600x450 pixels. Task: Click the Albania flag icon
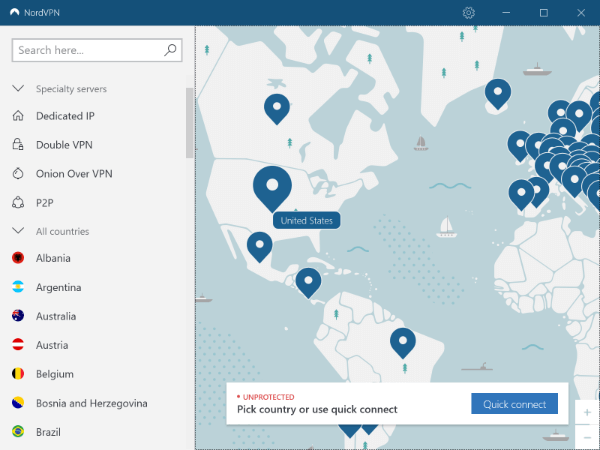(x=18, y=258)
